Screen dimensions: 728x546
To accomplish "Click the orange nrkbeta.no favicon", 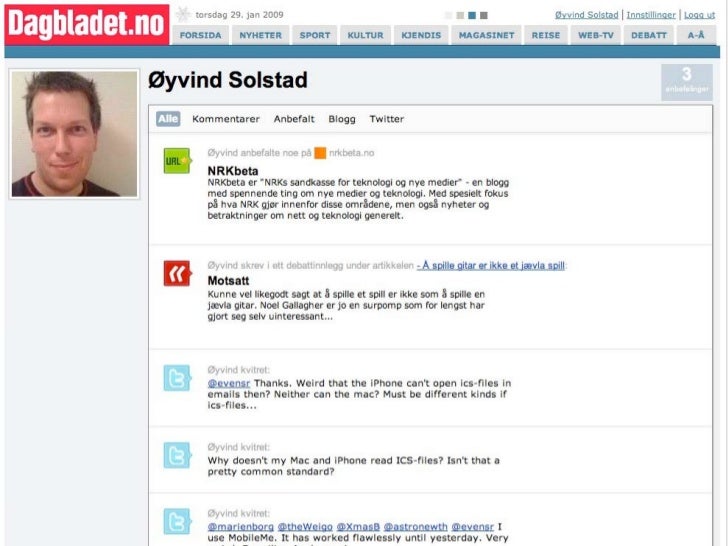I will tap(320, 153).
